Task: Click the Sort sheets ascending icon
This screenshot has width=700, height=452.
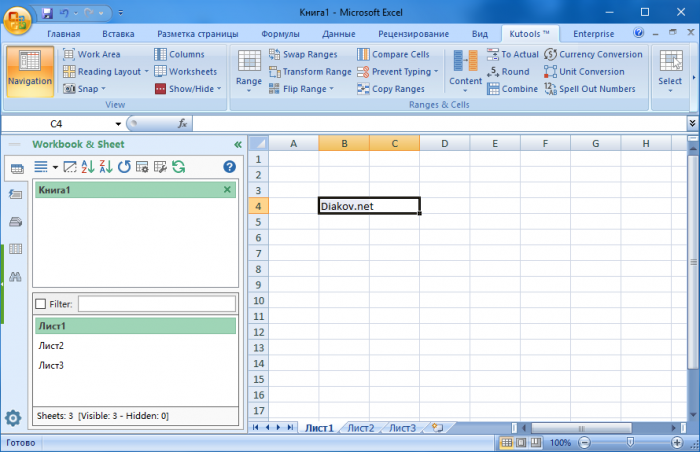Action: click(x=88, y=167)
